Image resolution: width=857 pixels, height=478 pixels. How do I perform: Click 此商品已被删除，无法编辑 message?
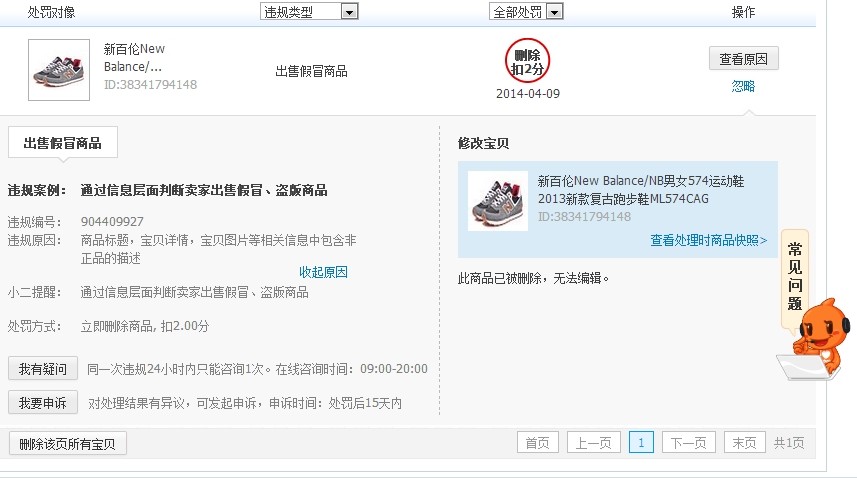(533, 278)
